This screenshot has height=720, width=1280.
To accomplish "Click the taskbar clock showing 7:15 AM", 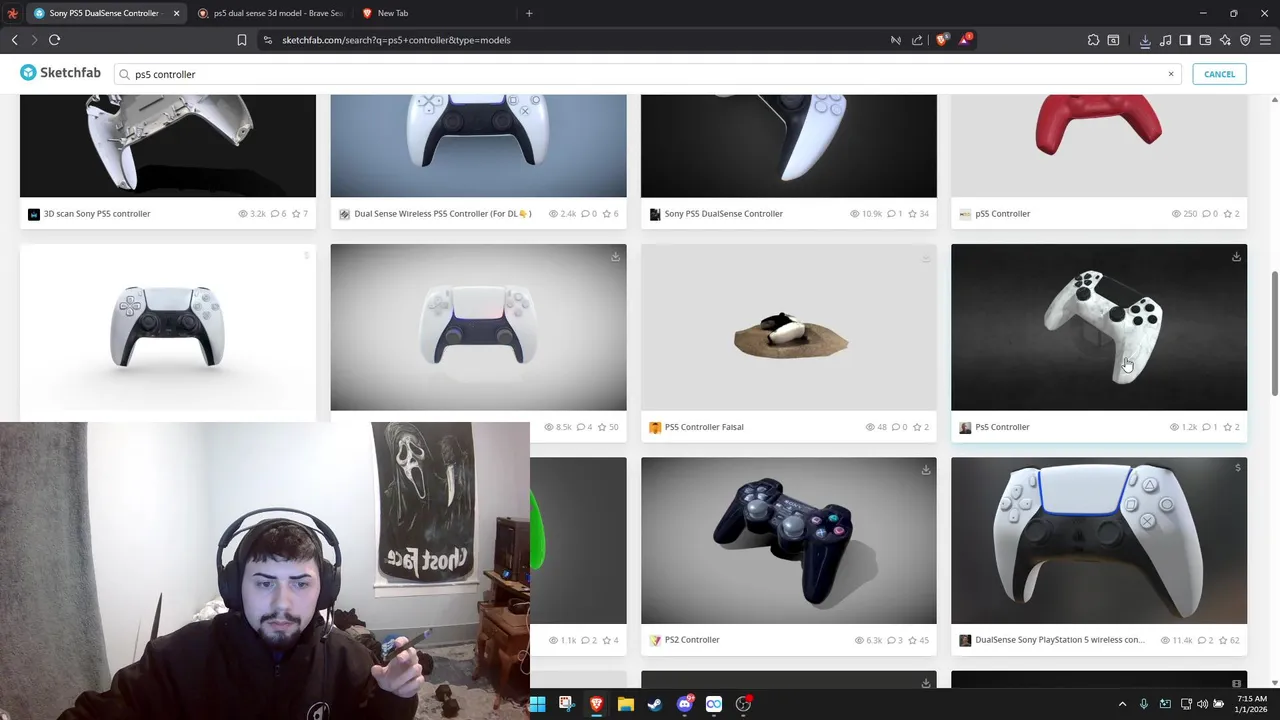I will (x=1252, y=704).
